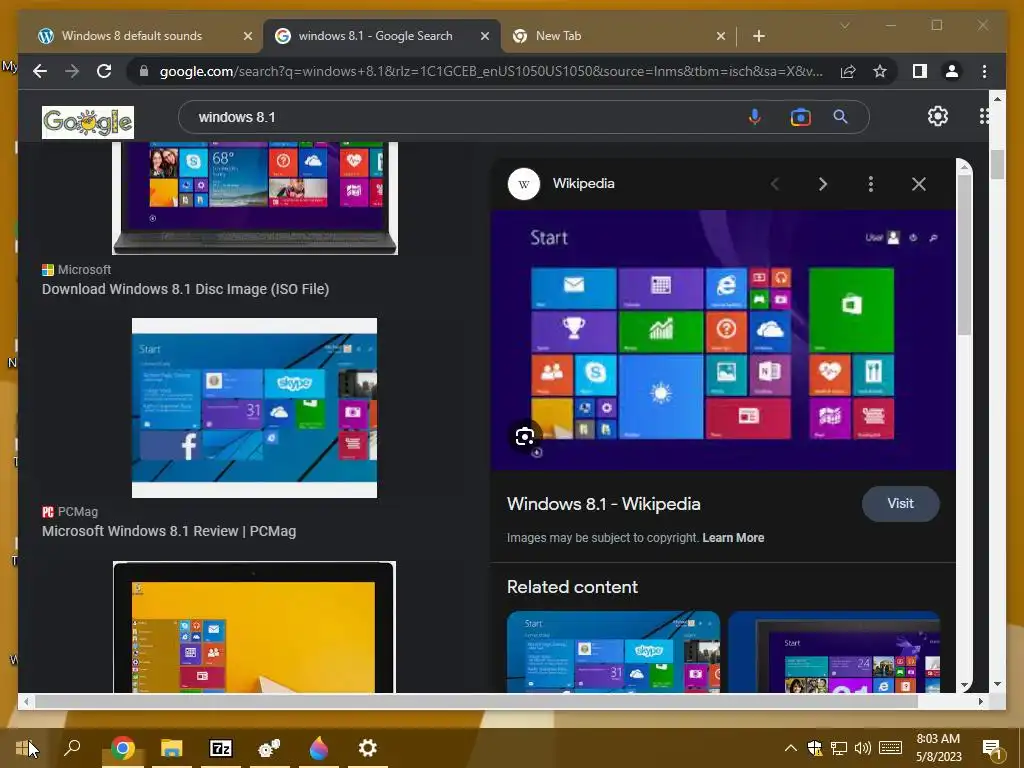View site security lock info
Viewport: 1024px width, 768px height.
[x=144, y=71]
